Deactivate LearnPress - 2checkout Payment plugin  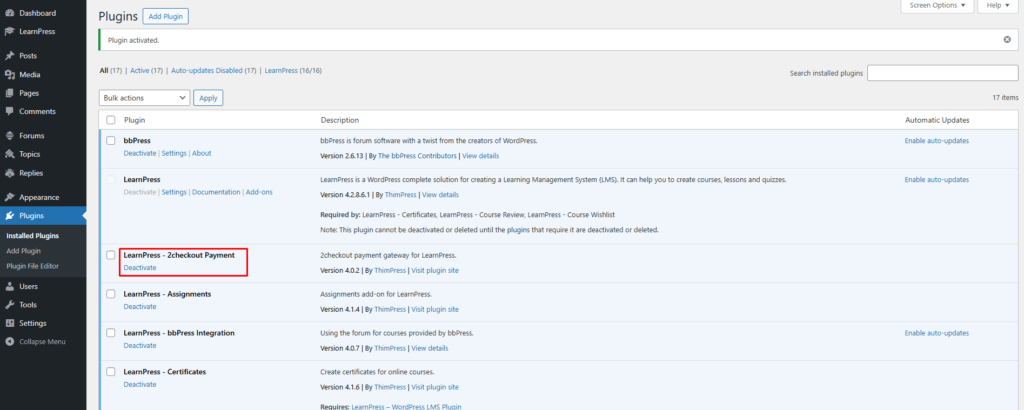coord(140,268)
